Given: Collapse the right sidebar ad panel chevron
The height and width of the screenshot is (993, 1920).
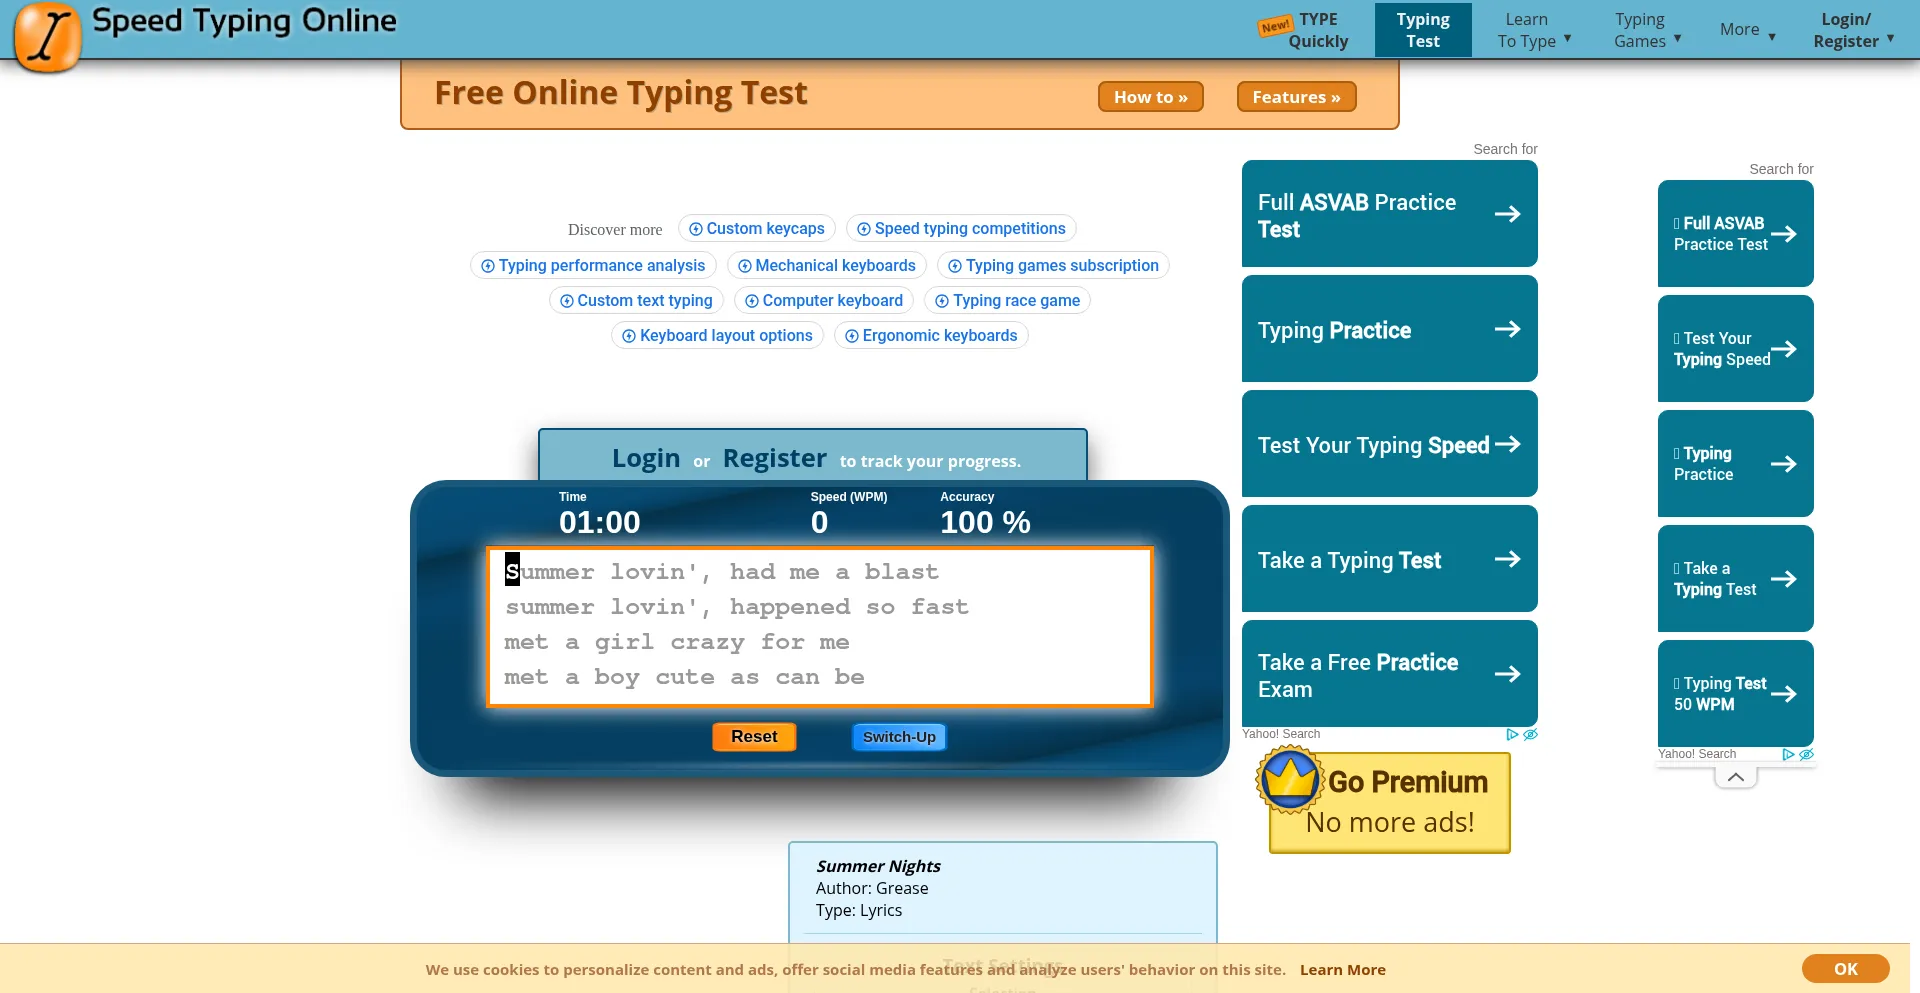Looking at the screenshot, I should (1736, 777).
